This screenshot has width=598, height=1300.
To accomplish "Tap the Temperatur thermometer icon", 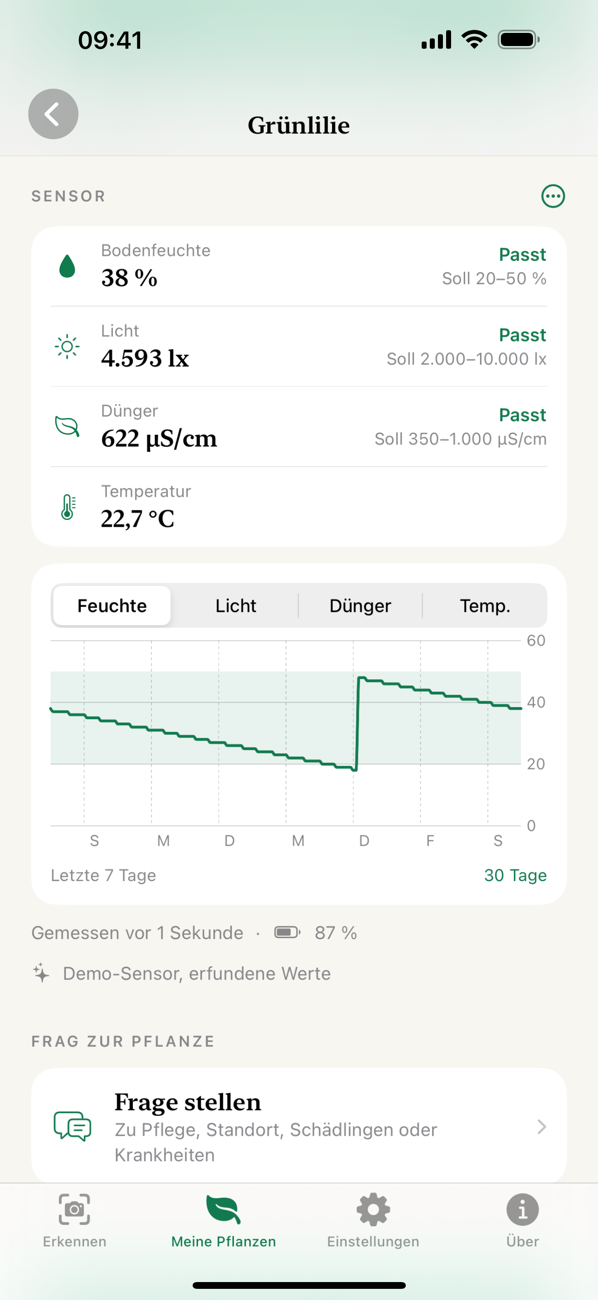I will tap(67, 507).
